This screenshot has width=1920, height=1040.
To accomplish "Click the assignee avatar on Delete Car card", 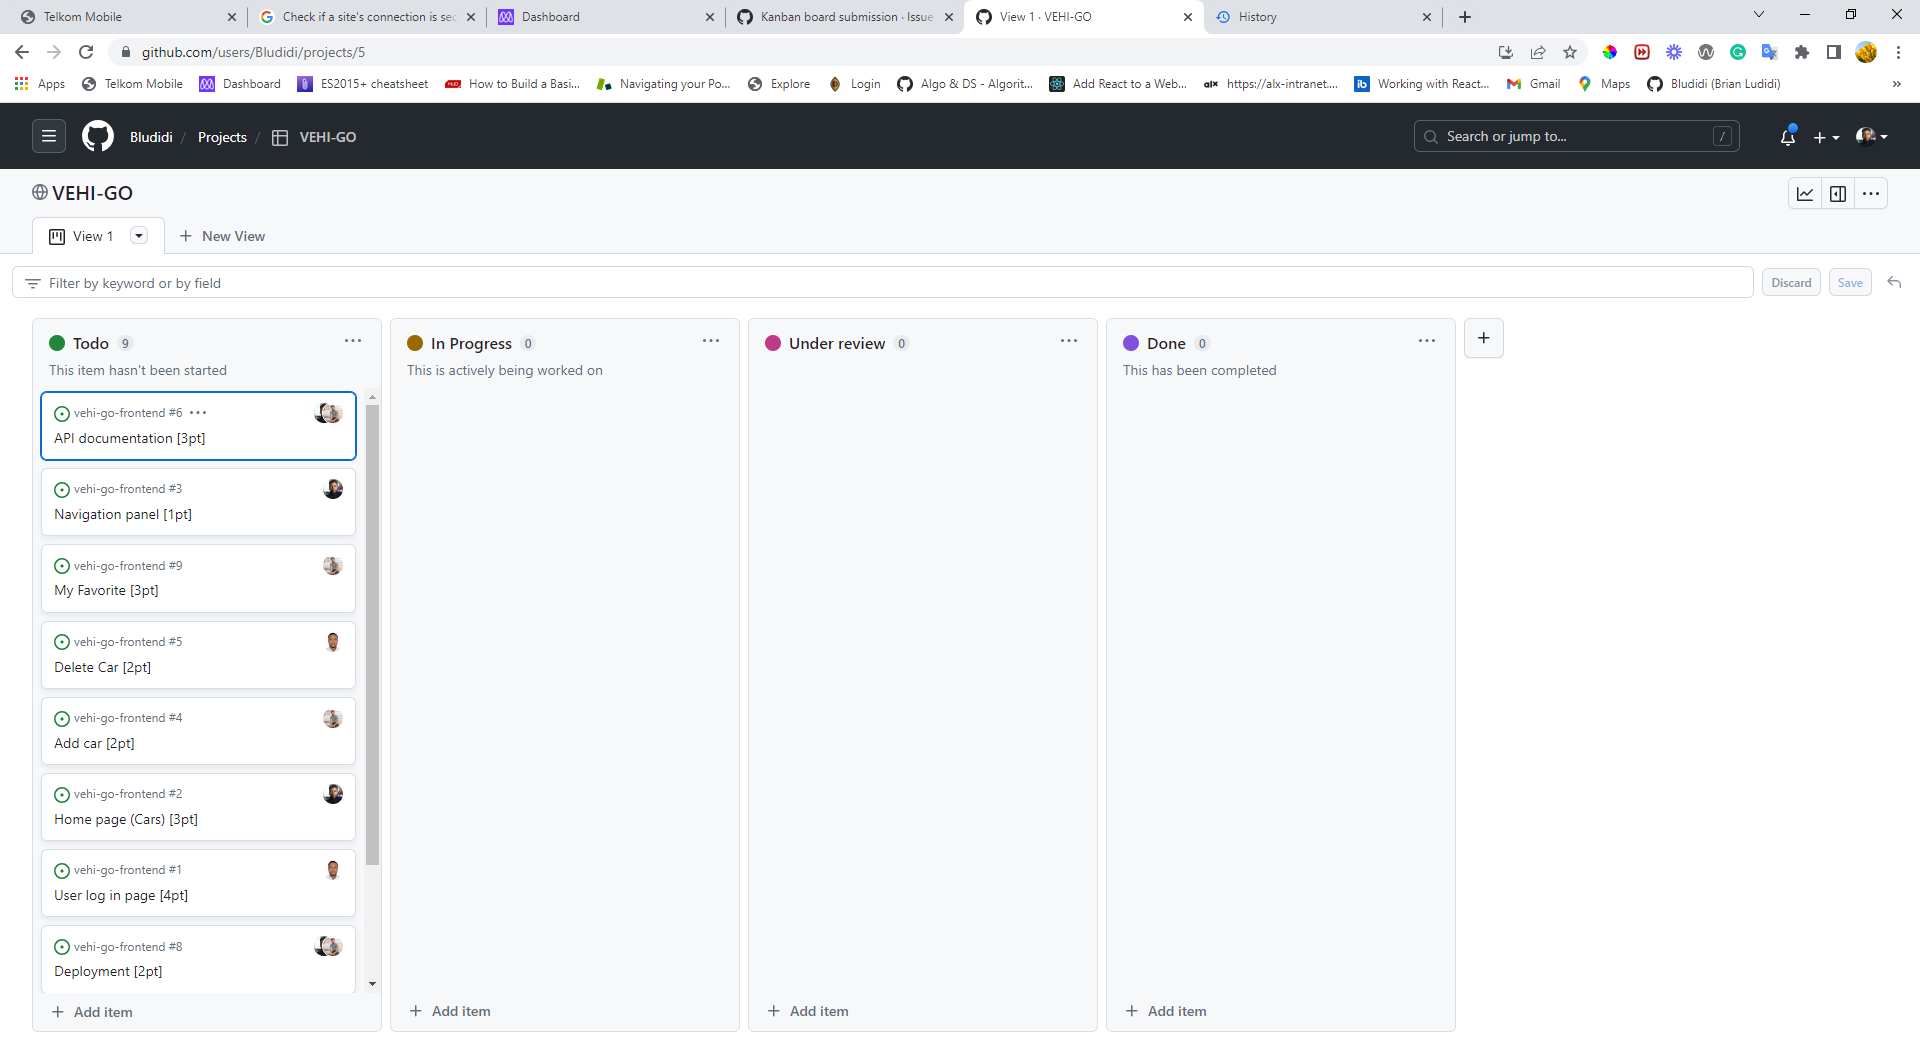I will pyautogui.click(x=334, y=642).
